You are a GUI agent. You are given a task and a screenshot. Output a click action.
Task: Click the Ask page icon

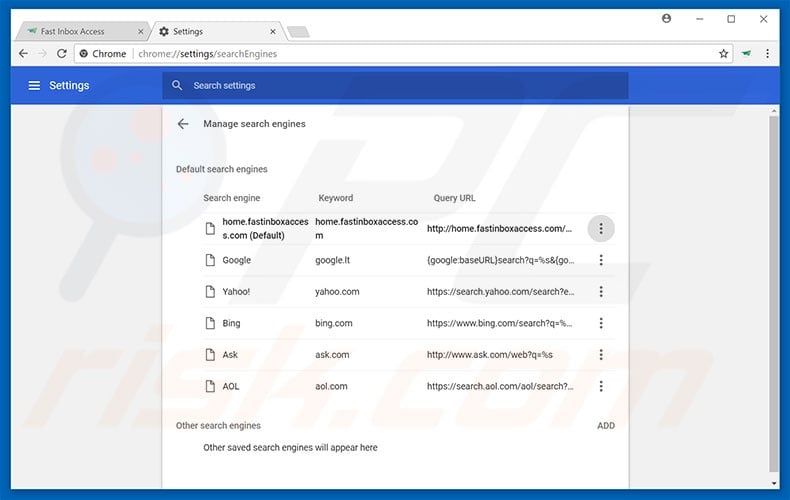210,355
